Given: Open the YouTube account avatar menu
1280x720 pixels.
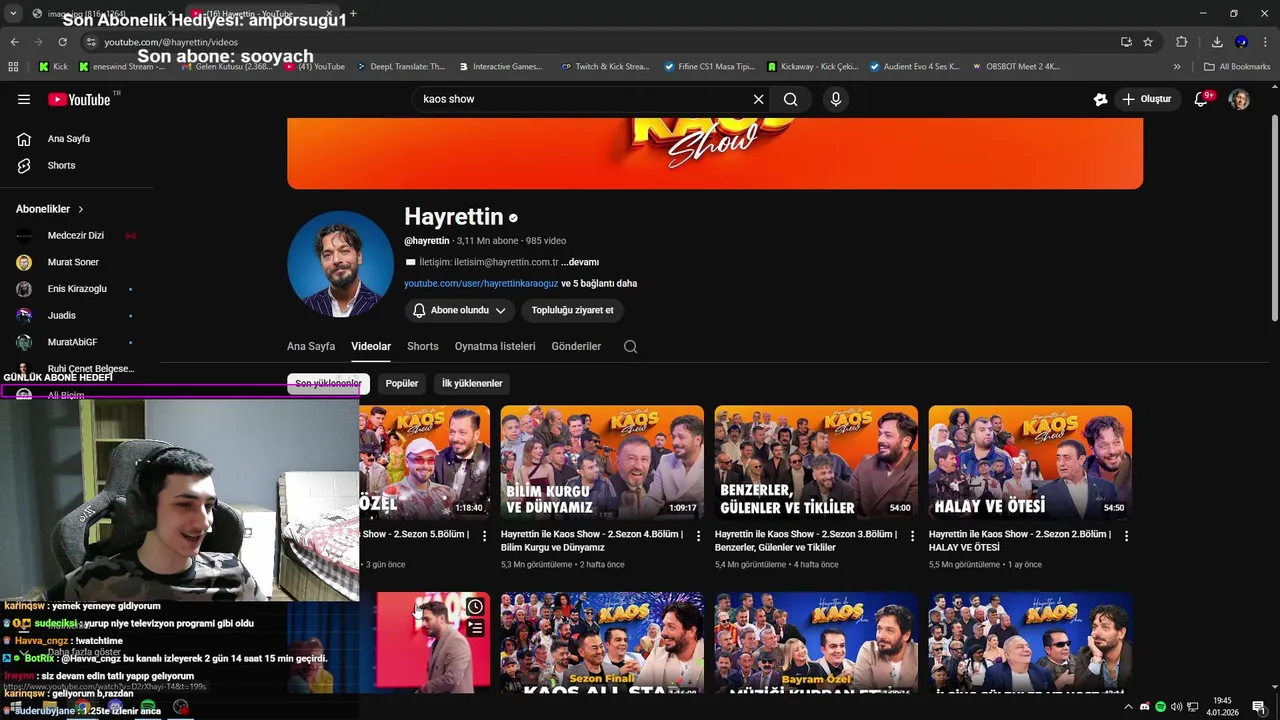Looking at the screenshot, I should point(1239,99).
